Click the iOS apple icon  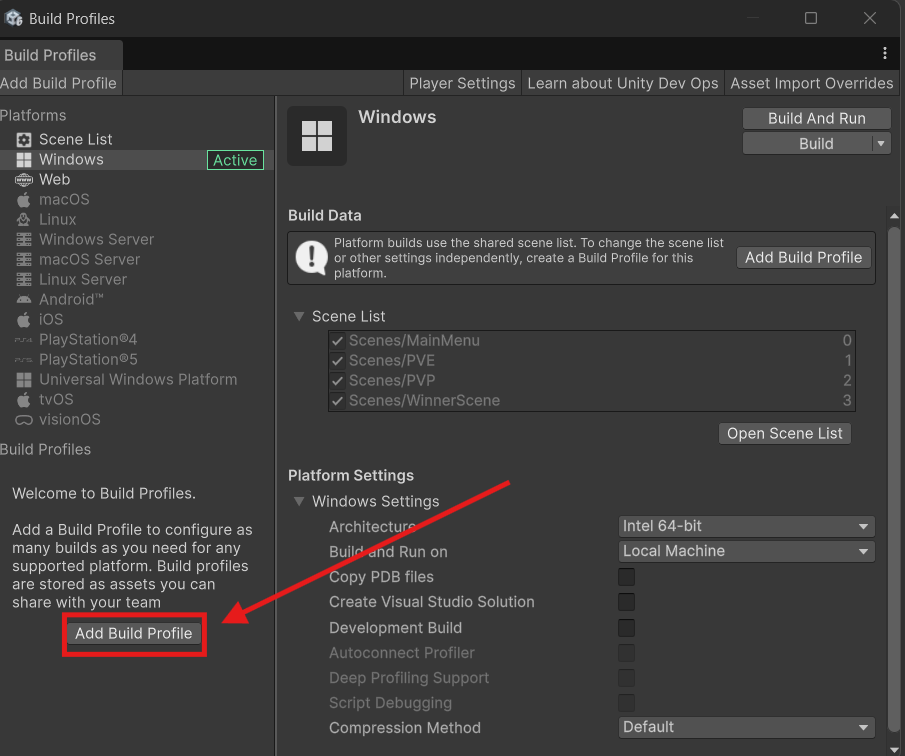[x=24, y=320]
